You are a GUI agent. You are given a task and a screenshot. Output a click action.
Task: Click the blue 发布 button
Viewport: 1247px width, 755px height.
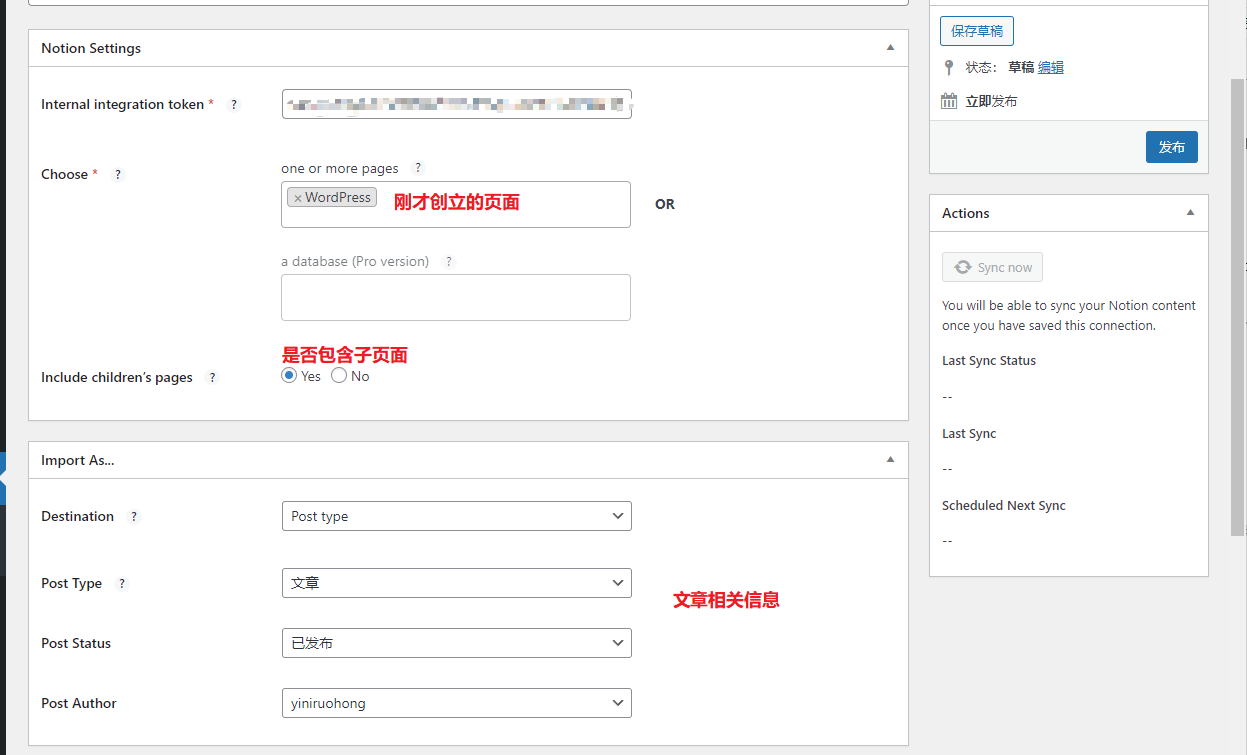[1171, 147]
